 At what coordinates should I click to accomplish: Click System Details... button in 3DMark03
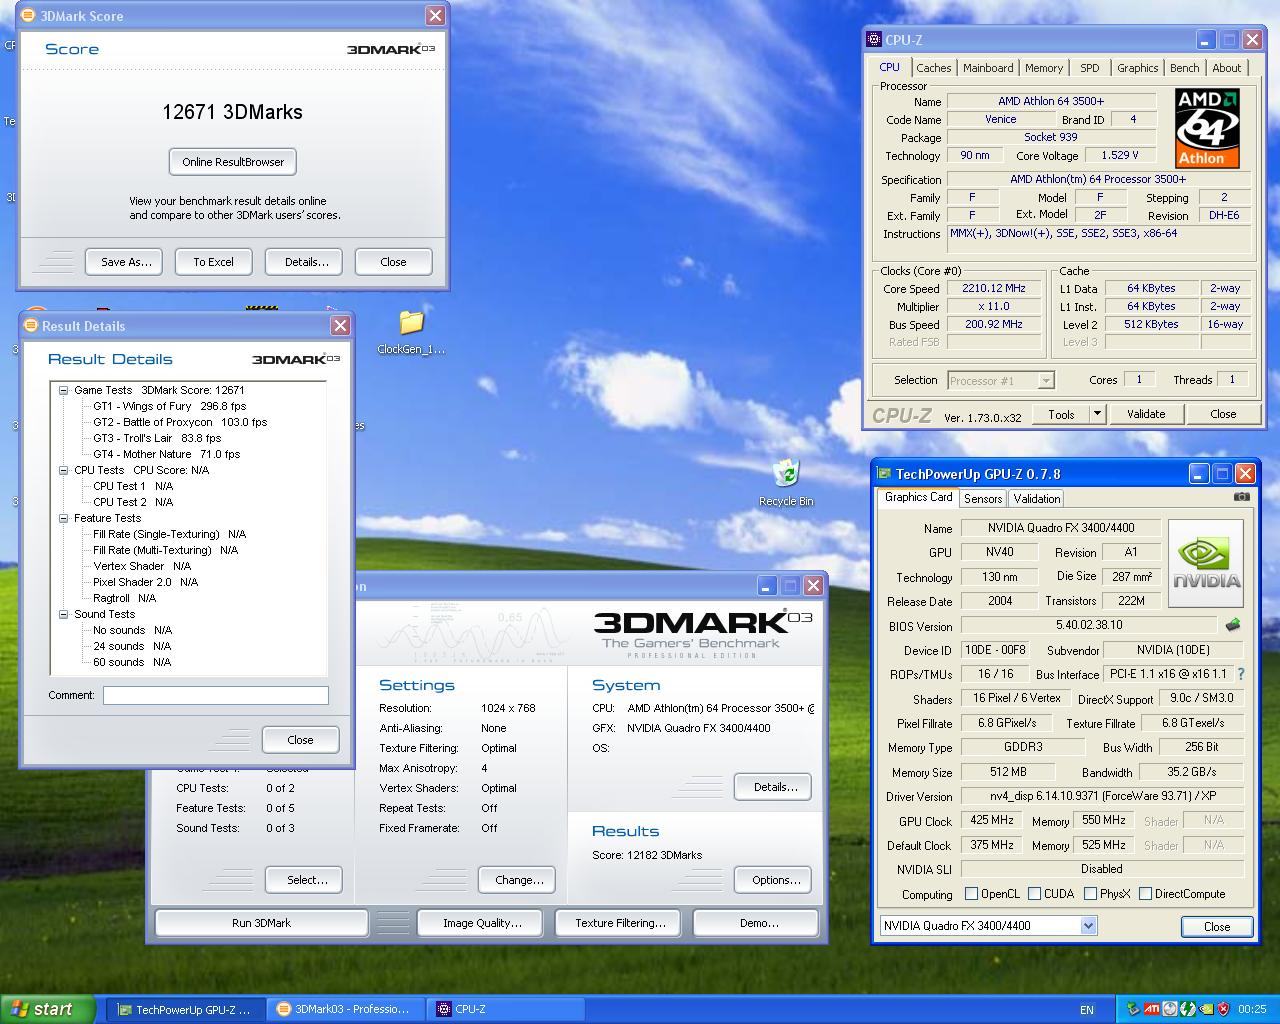click(772, 787)
